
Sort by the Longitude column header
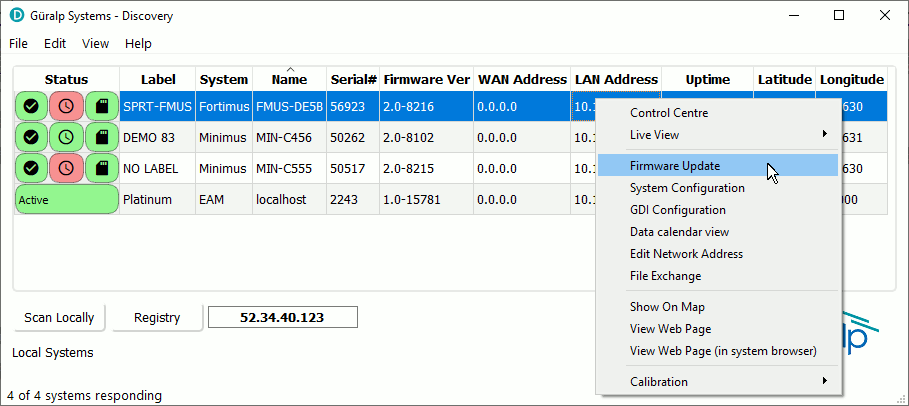pyautogui.click(x=852, y=79)
